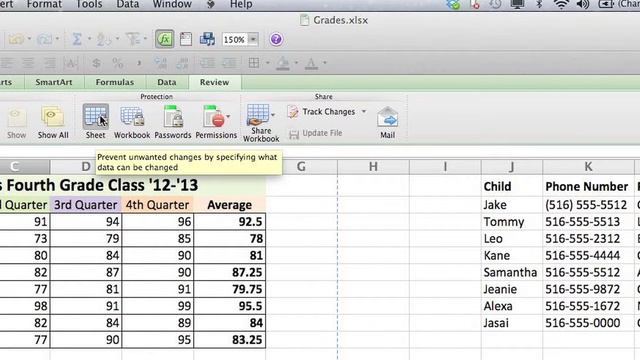Click the Wi-Fi icon in menu bar
The image size is (640, 360).
click(561, 4)
